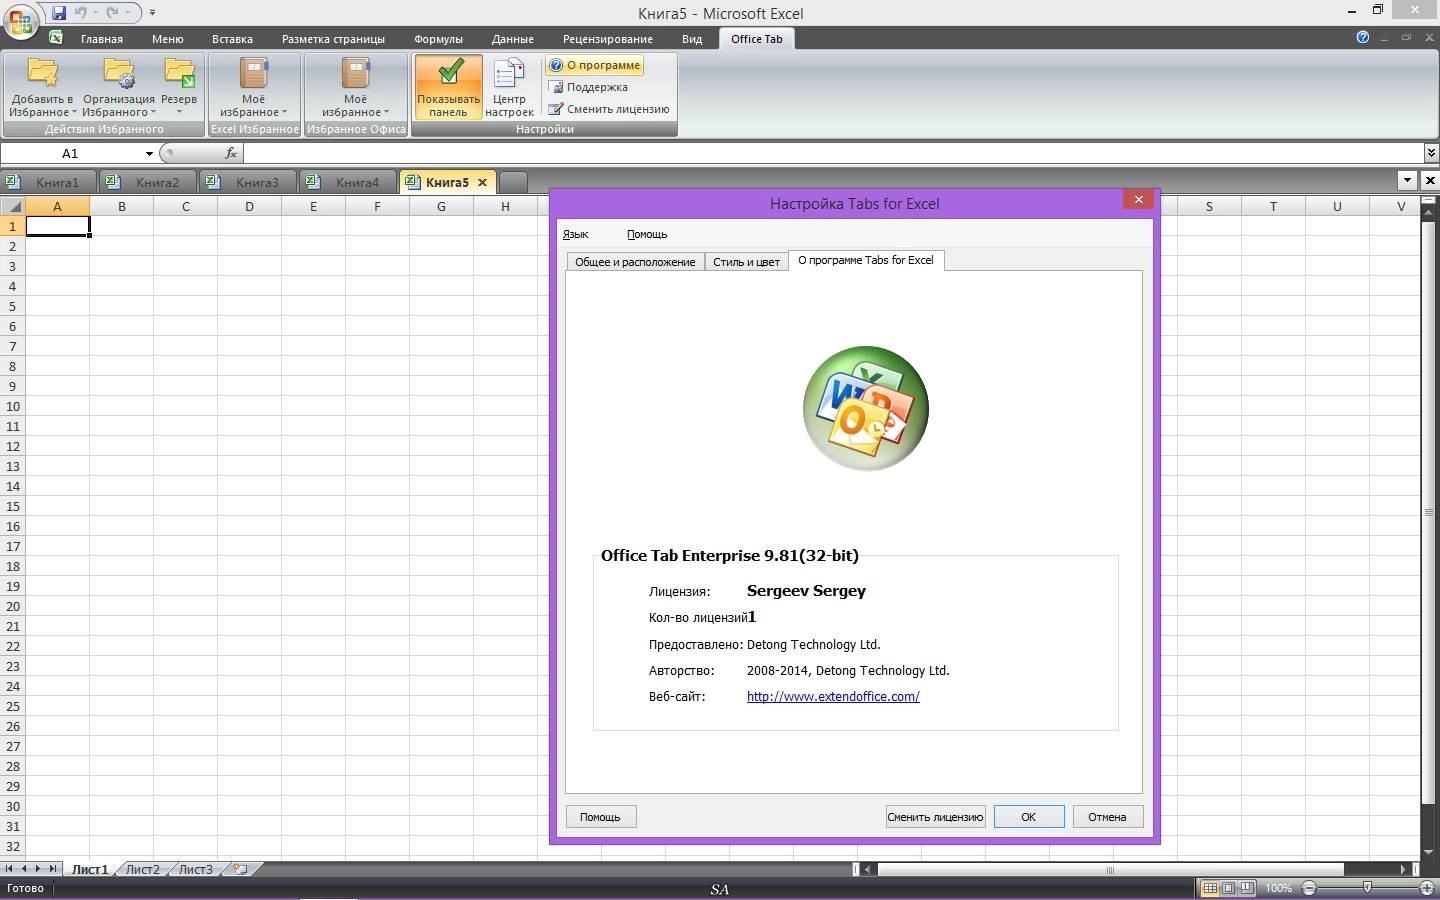Zoom out with the minus button
The image size is (1440, 900).
[1309, 888]
